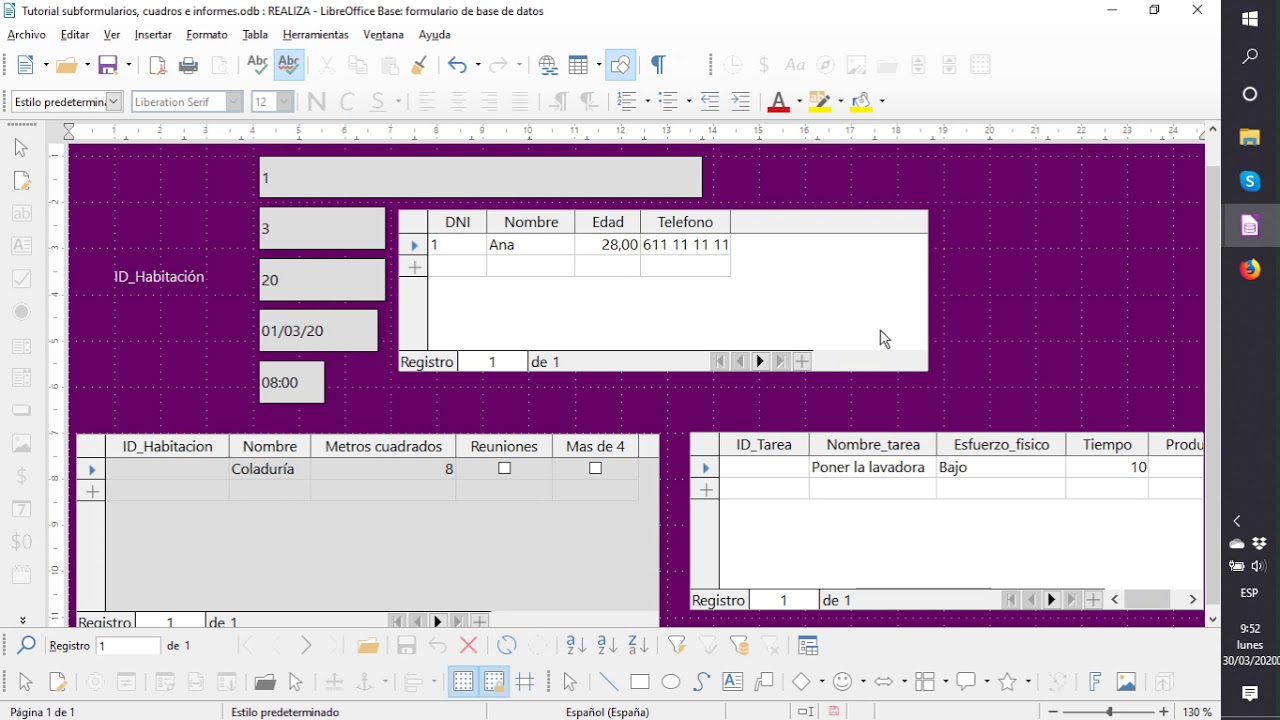Click the Decrease indent icon

710,101
